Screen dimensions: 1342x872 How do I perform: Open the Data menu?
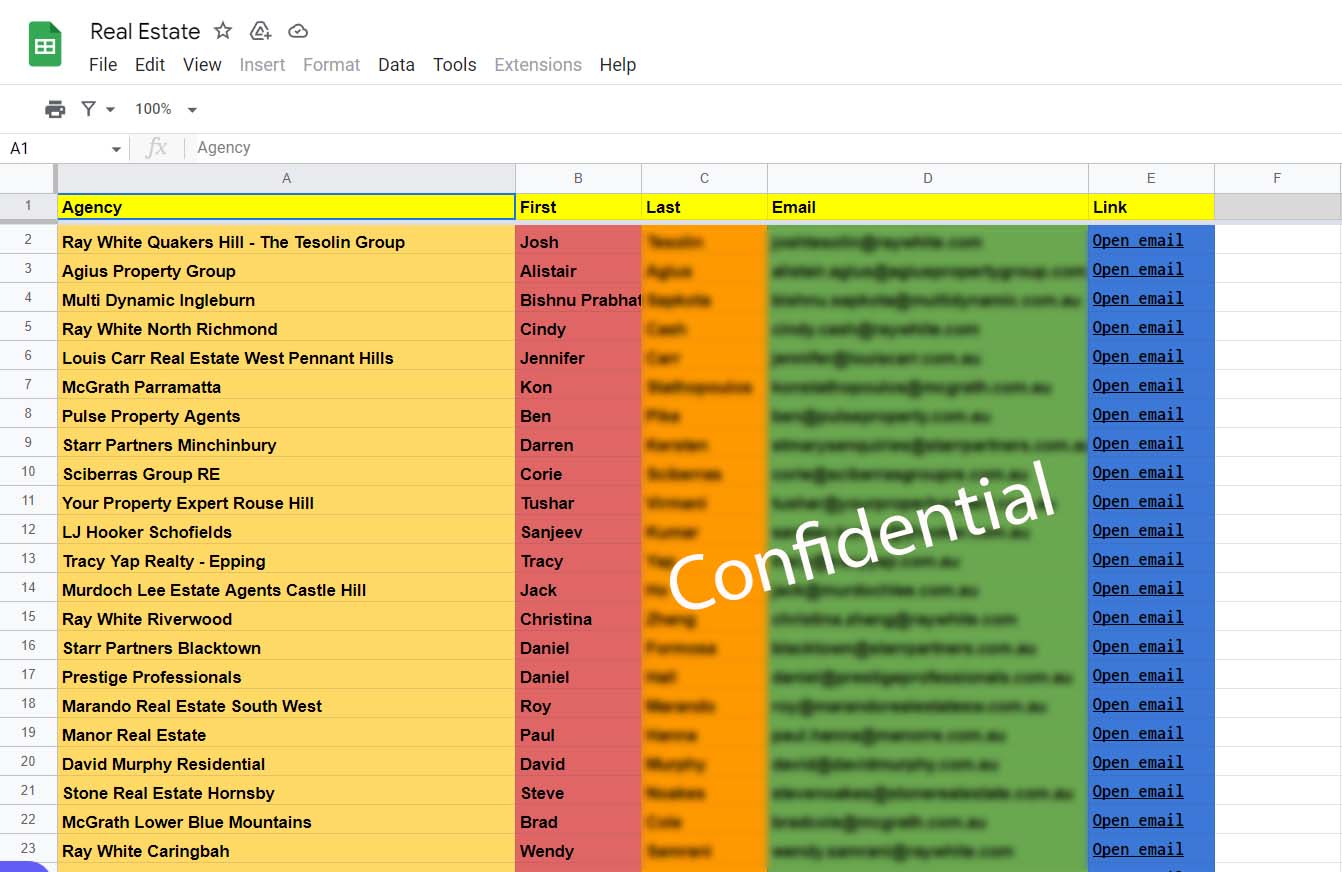396,65
